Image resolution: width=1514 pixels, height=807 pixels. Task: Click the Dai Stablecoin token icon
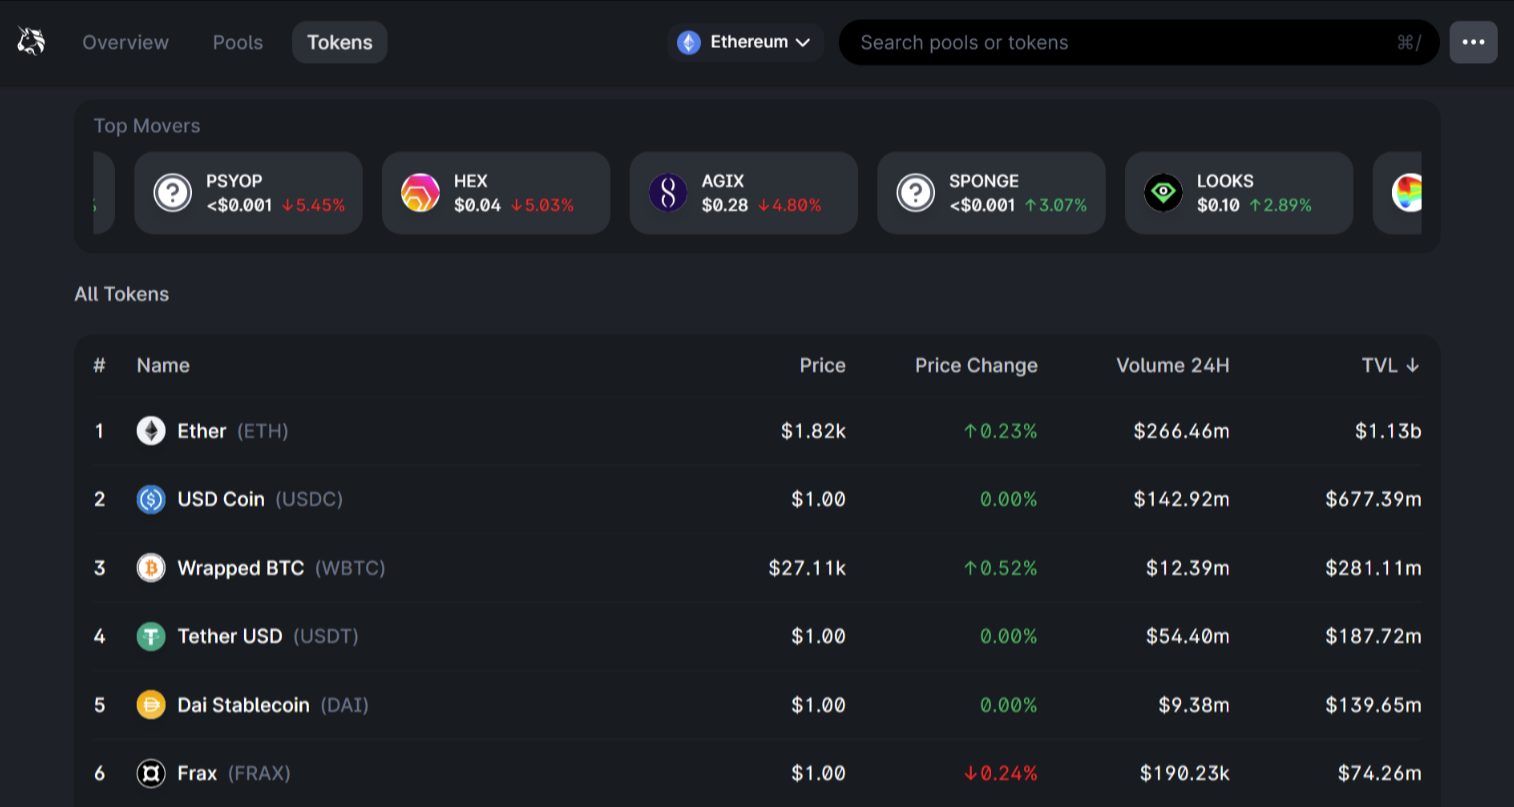pyautogui.click(x=151, y=705)
